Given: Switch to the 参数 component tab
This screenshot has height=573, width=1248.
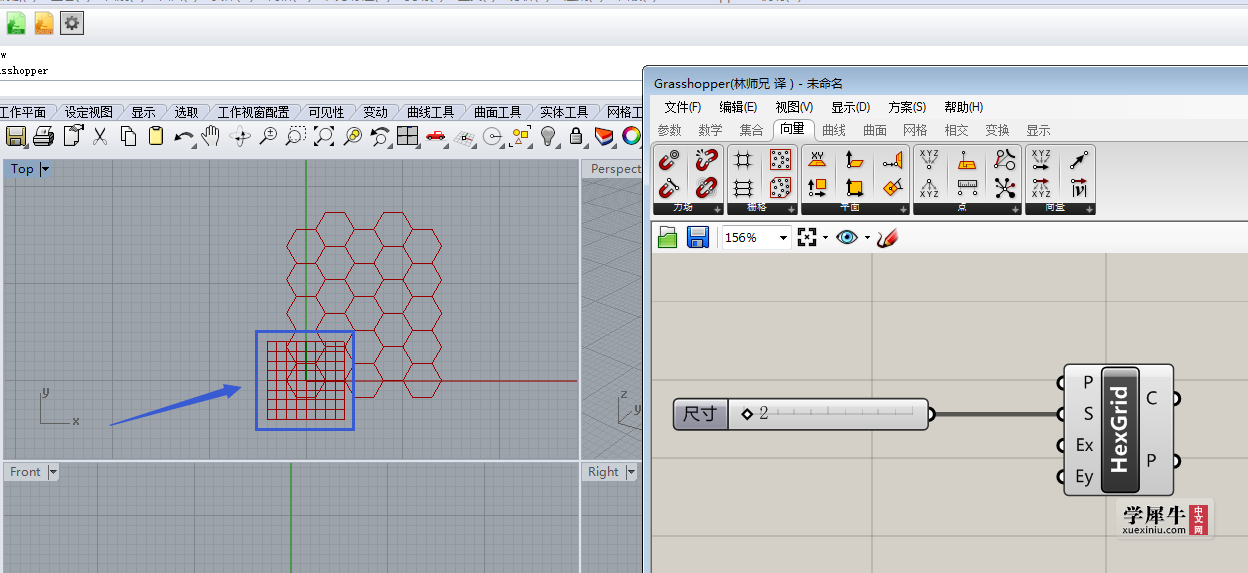Looking at the screenshot, I should pyautogui.click(x=669, y=130).
